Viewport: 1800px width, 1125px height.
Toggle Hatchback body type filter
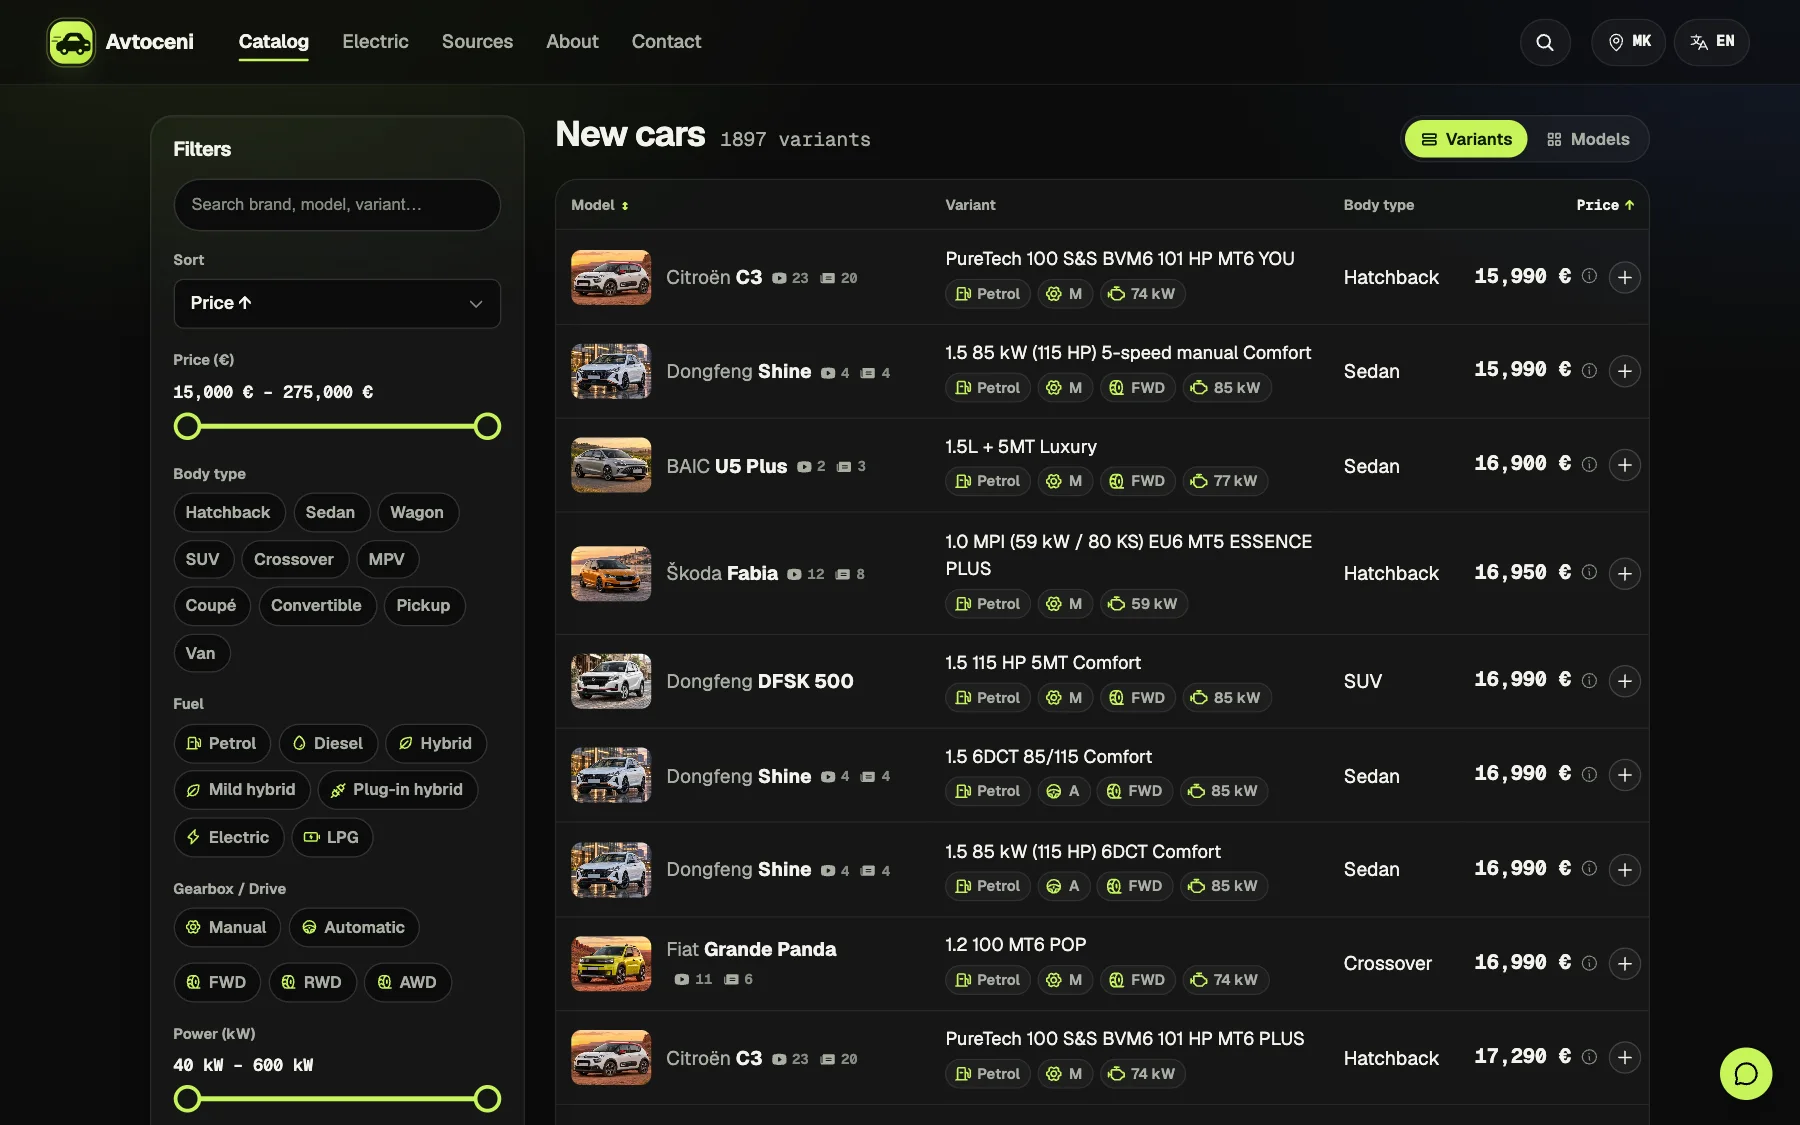click(228, 512)
